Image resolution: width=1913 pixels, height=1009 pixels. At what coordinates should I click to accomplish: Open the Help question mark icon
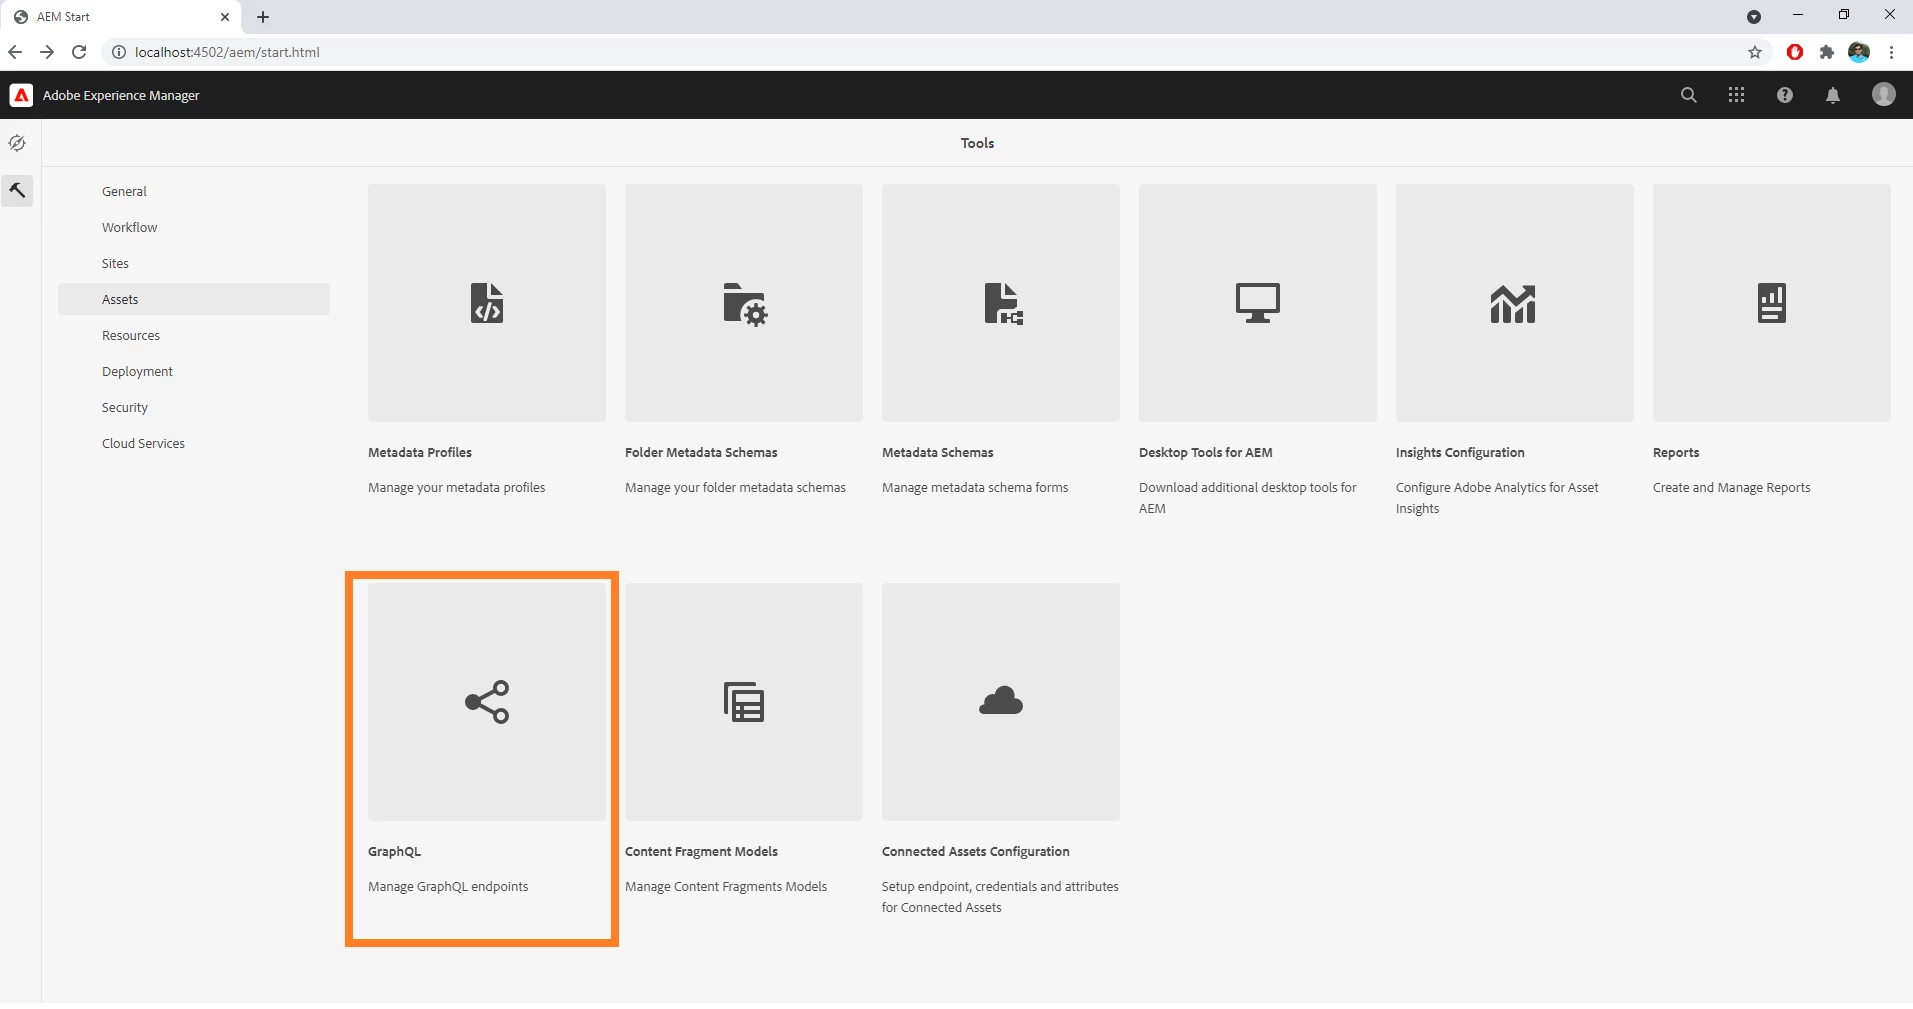click(1785, 95)
